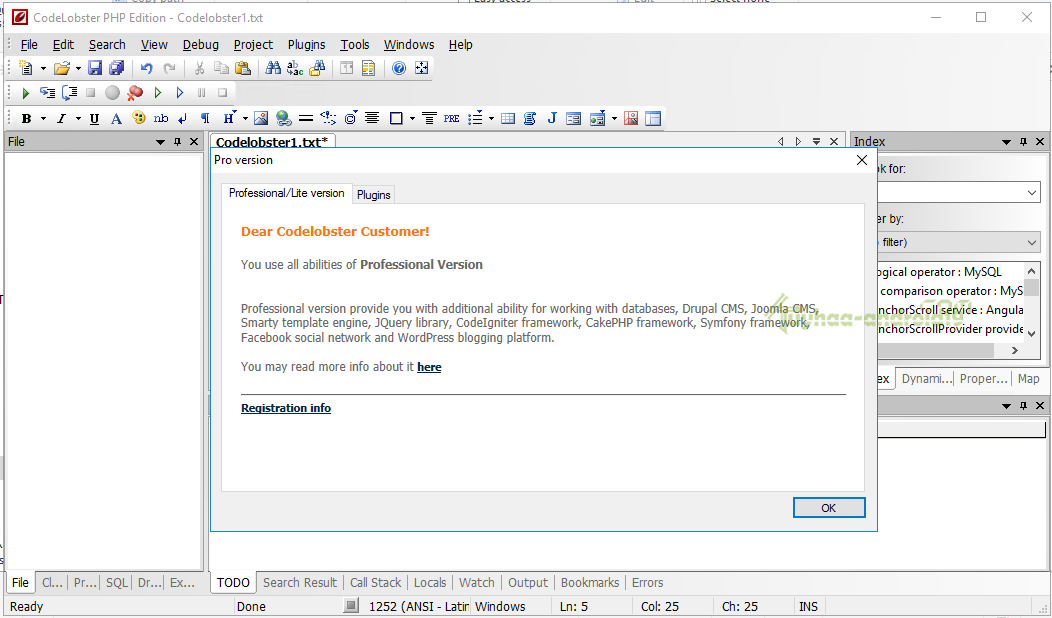The image size is (1052, 618).
Task: Click the Insert Line Break arrow icon
Action: pos(183,119)
